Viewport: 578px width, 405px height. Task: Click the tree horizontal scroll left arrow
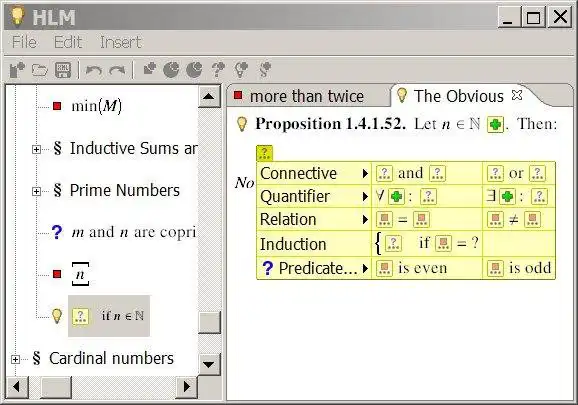pyautogui.click(x=17, y=387)
